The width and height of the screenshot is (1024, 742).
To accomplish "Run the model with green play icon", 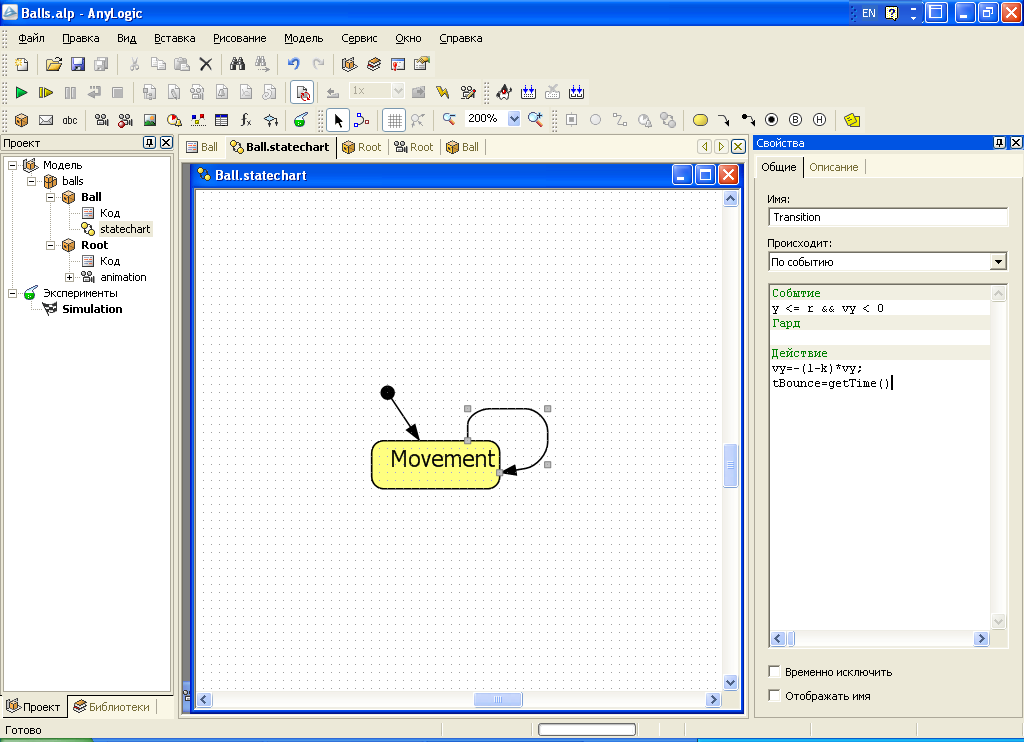I will click(x=21, y=92).
